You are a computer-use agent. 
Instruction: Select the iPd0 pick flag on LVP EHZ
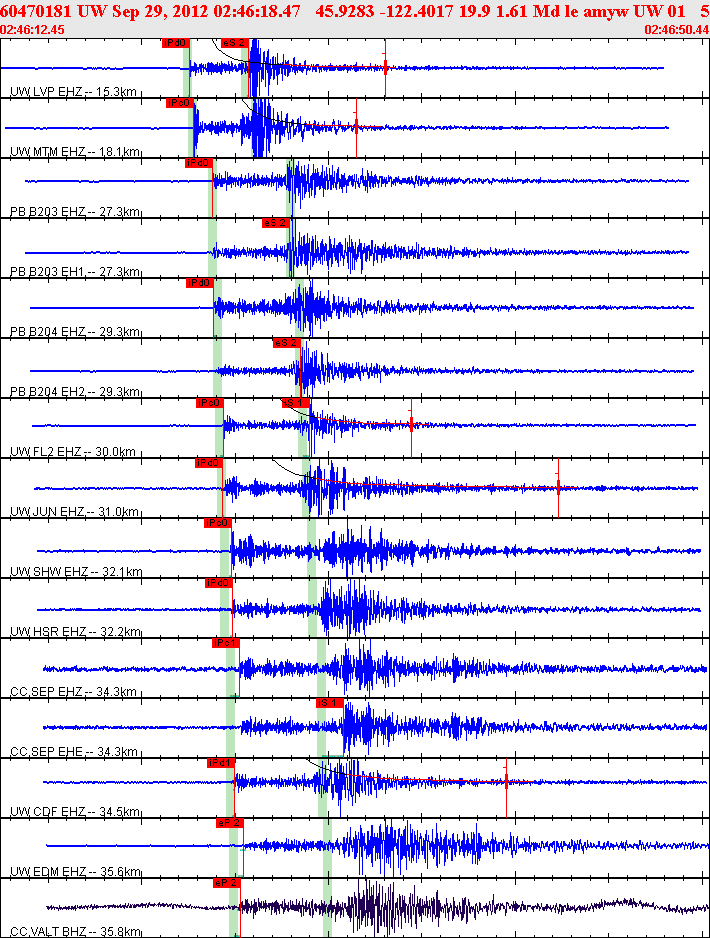(176, 43)
